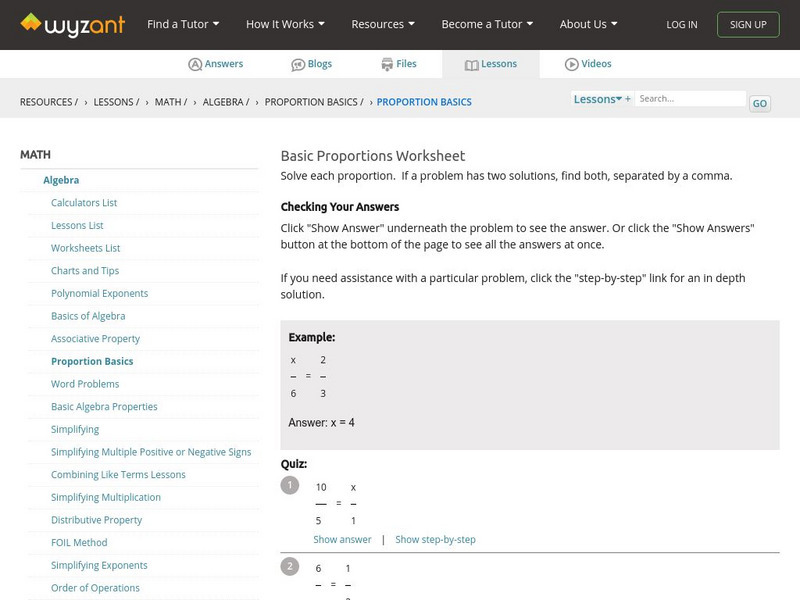Click into the Search input field
The height and width of the screenshot is (600, 800).
(x=690, y=99)
